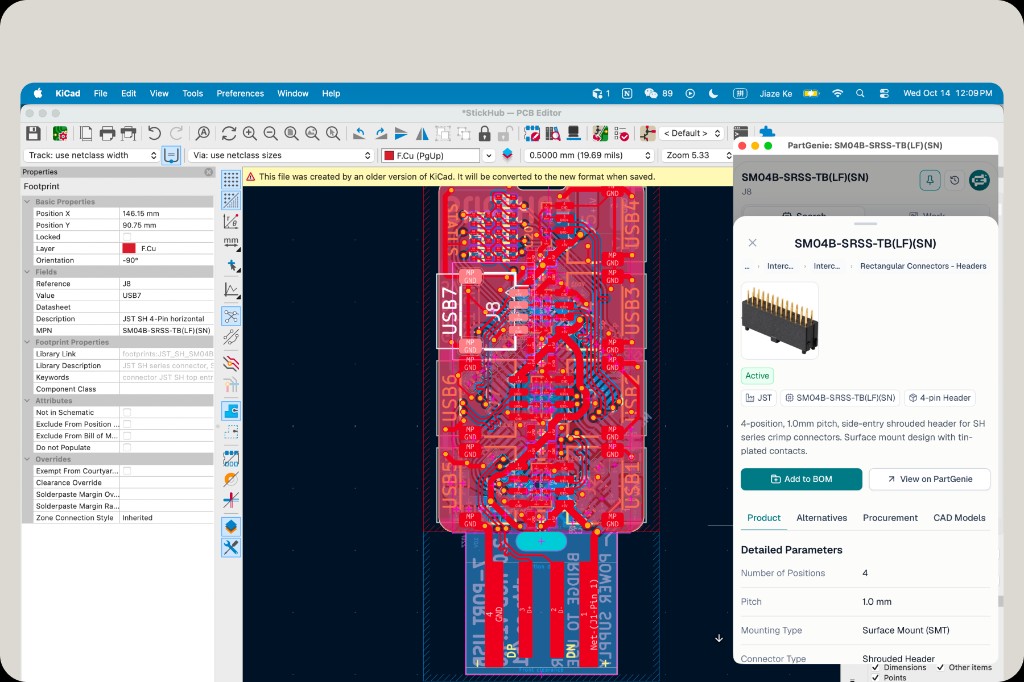This screenshot has height=682, width=1024.
Task: Open PartGenie history clock icon
Action: [954, 180]
